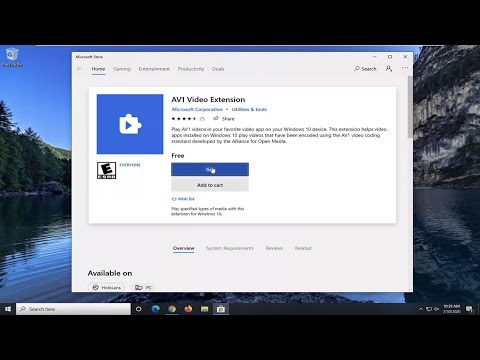Click the HoloLens device chip
The height and width of the screenshot is (360, 480).
(106, 287)
